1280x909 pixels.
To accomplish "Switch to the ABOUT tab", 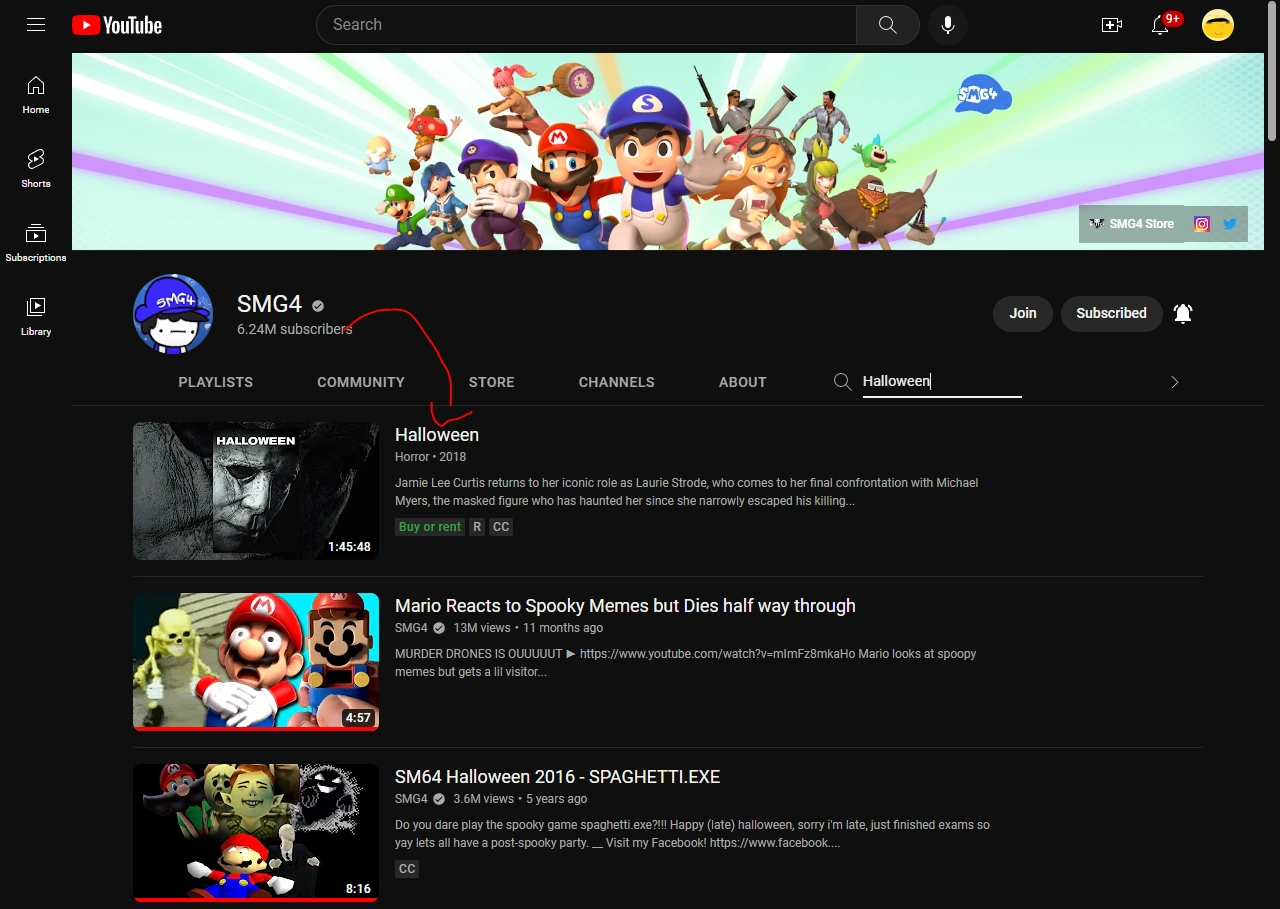I will [742, 382].
